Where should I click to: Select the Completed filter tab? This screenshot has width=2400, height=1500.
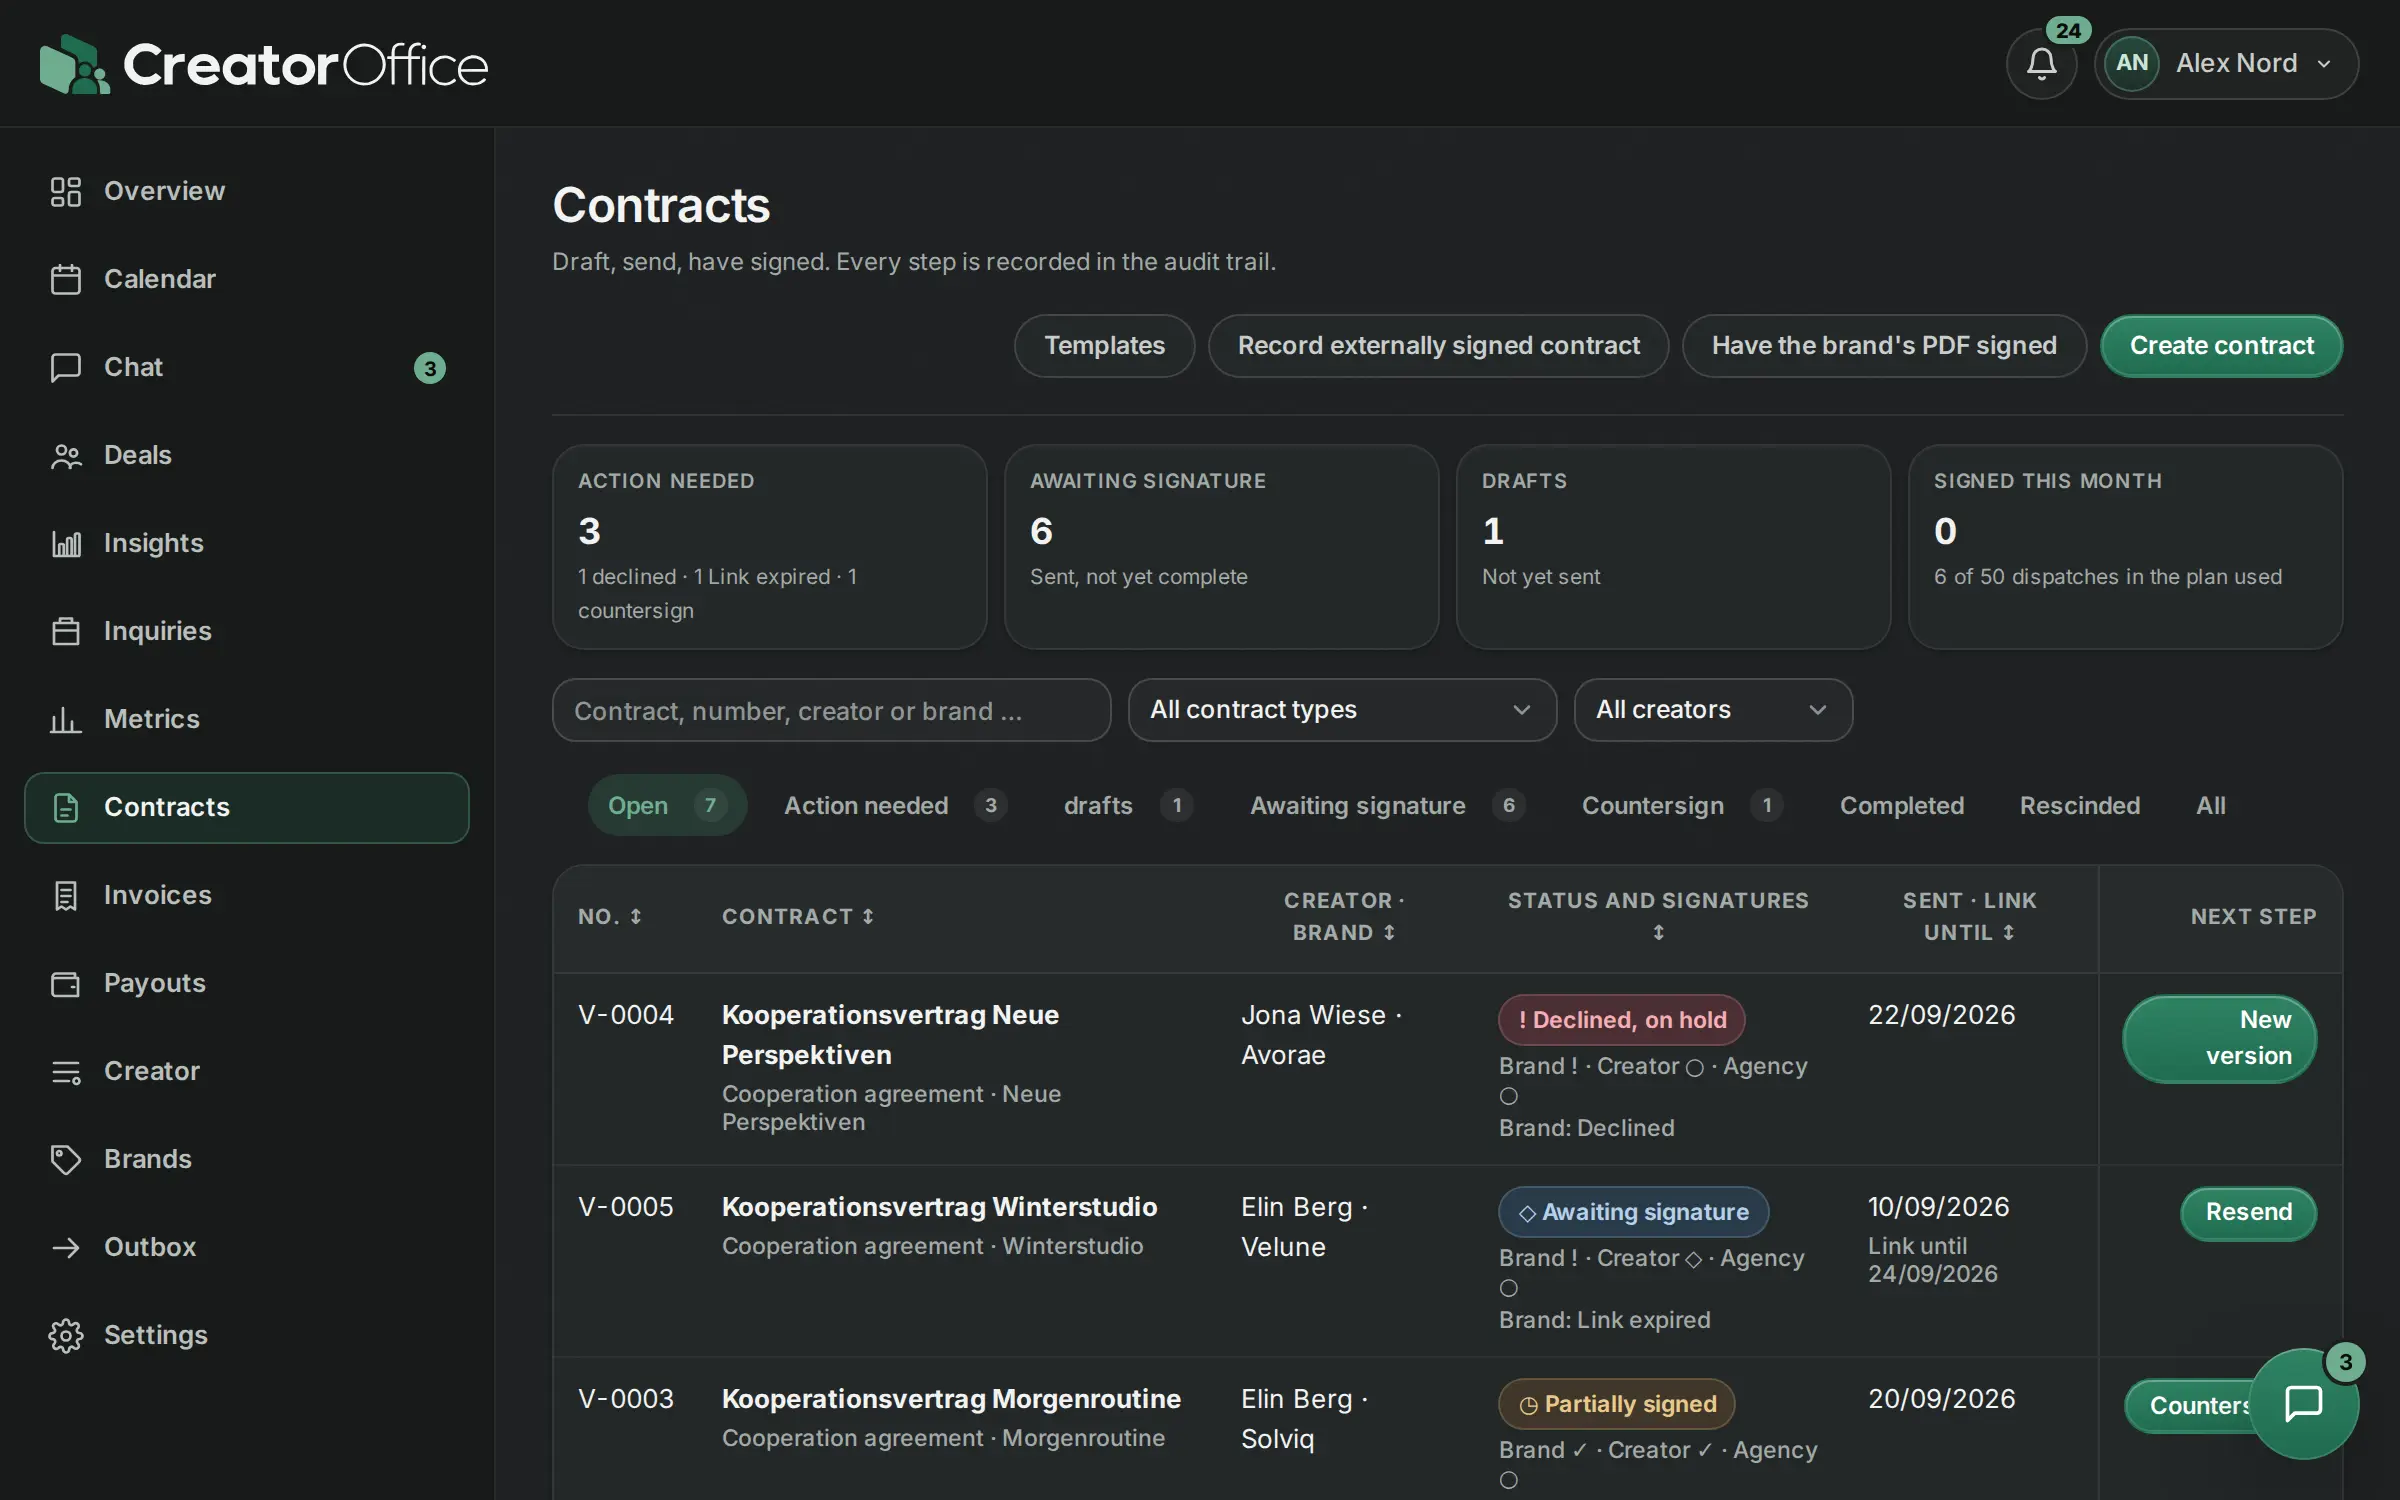(1902, 805)
